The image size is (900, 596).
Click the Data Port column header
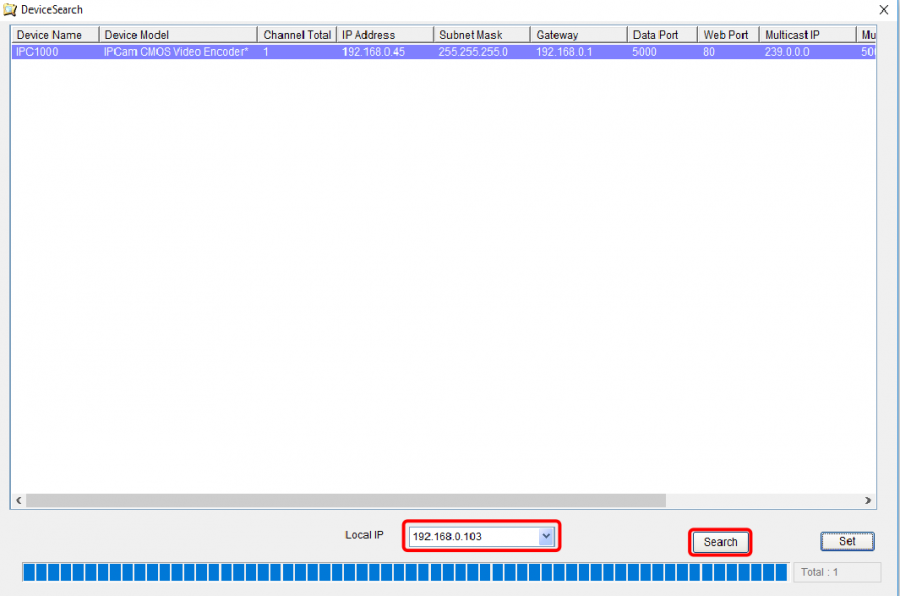[661, 35]
